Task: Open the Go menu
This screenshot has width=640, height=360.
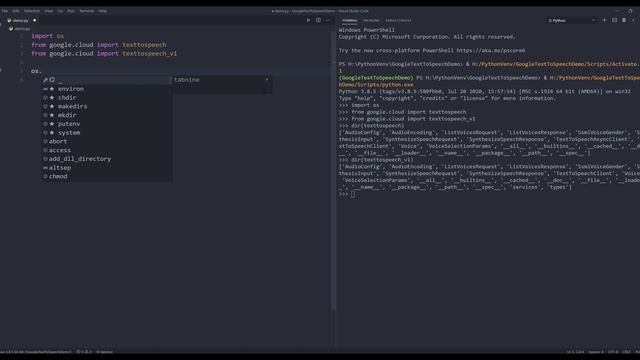Action: coord(60,11)
